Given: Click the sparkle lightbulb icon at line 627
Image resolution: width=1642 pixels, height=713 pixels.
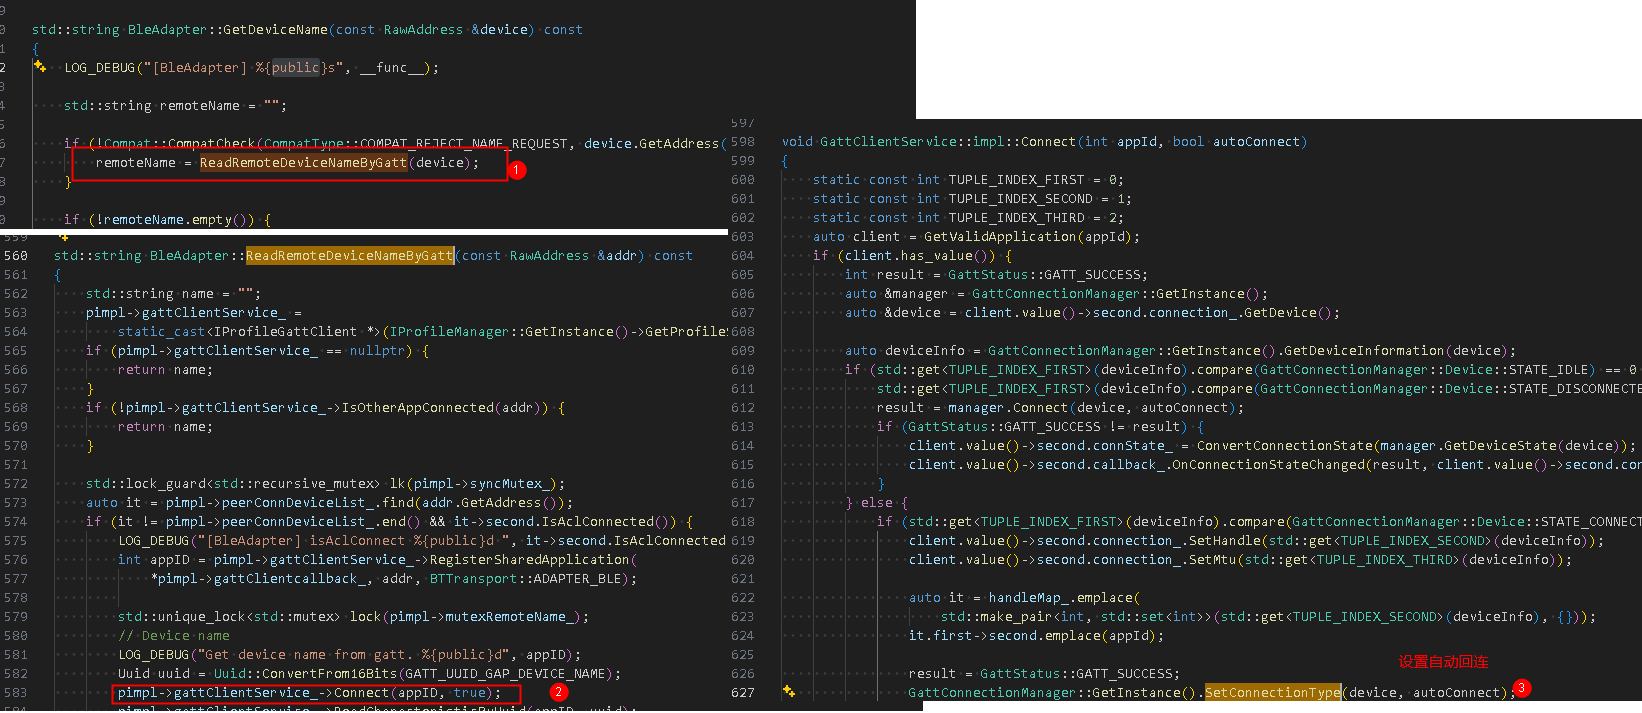Looking at the screenshot, I should coord(789,692).
